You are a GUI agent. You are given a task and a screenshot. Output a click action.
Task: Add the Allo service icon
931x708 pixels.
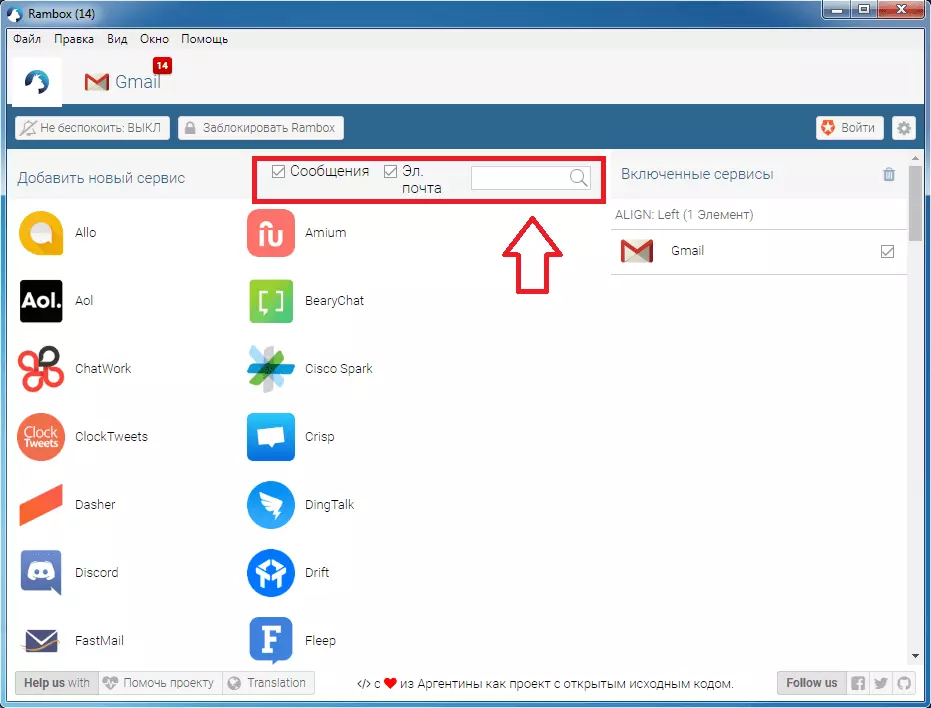(x=40, y=233)
